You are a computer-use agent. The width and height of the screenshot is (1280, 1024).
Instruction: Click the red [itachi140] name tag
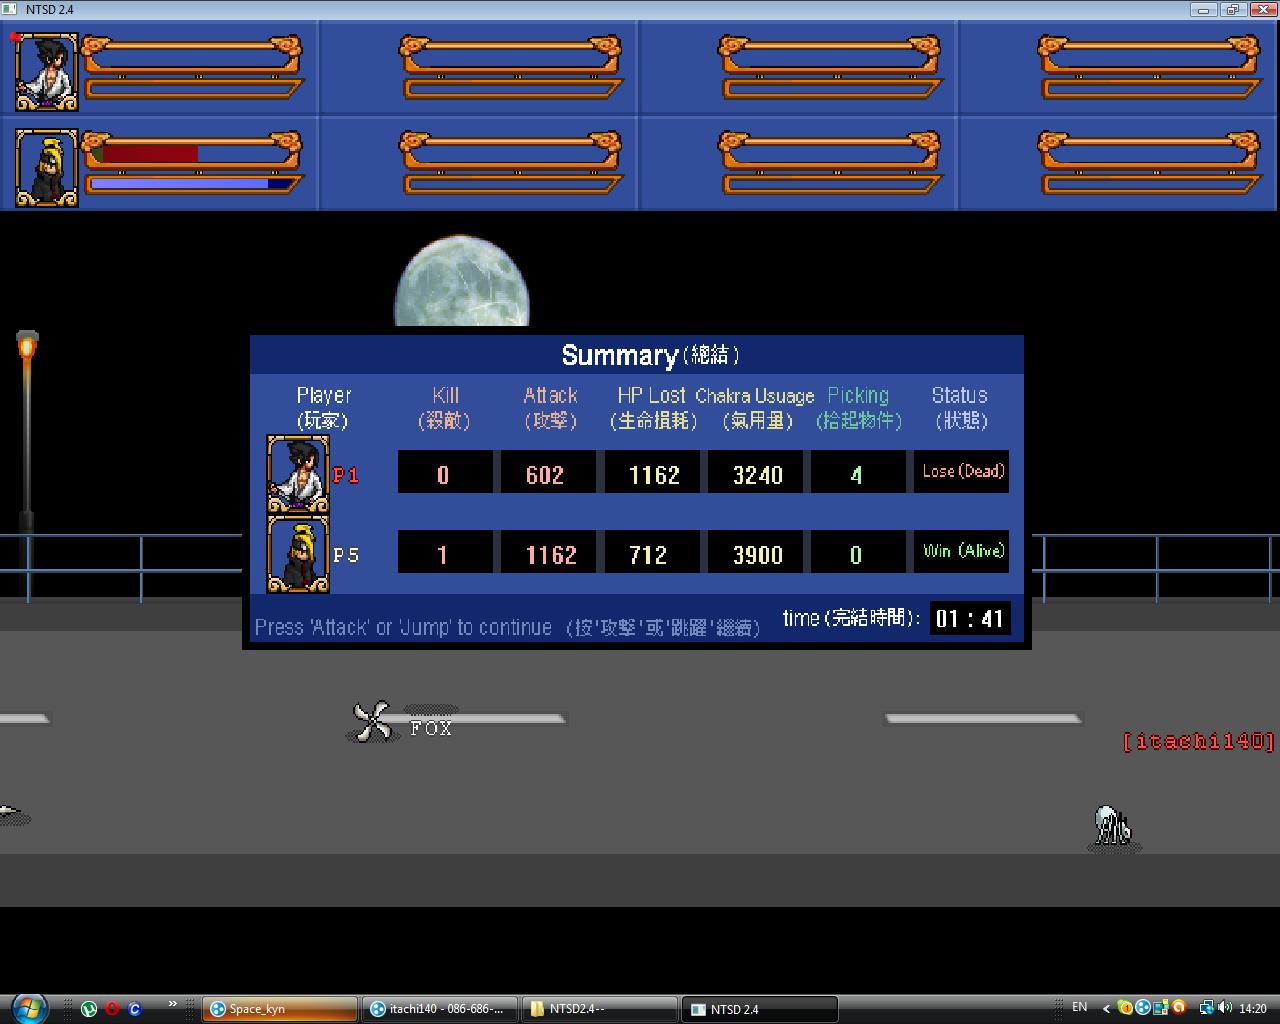tap(1199, 741)
